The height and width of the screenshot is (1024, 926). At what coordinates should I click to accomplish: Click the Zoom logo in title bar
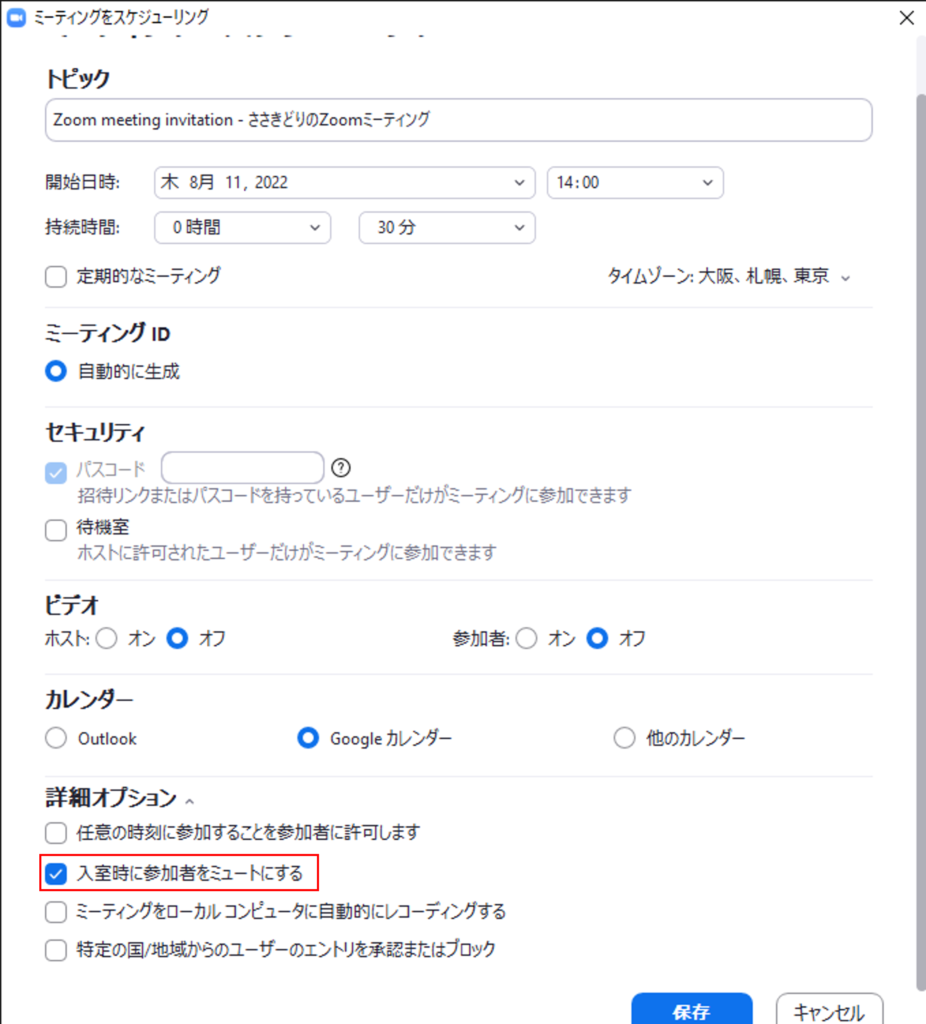point(15,17)
